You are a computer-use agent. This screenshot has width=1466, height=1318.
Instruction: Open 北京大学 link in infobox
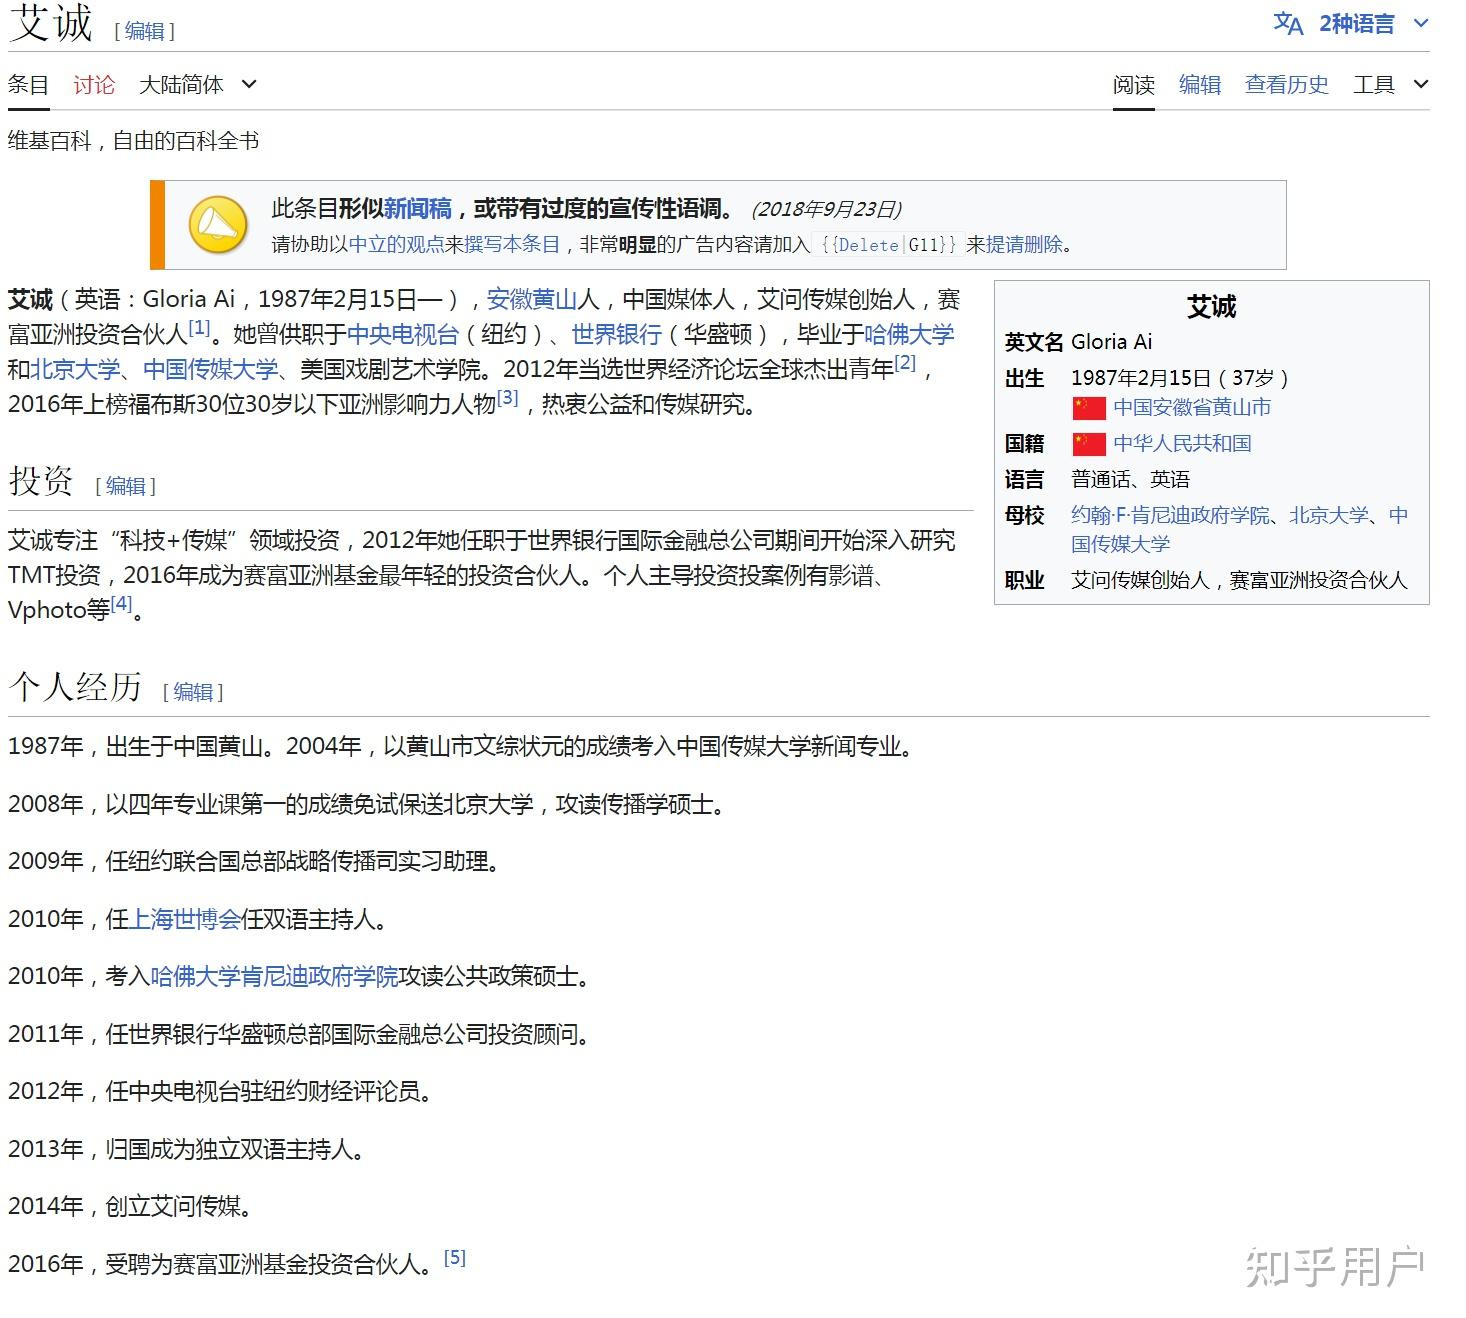(x=1329, y=516)
